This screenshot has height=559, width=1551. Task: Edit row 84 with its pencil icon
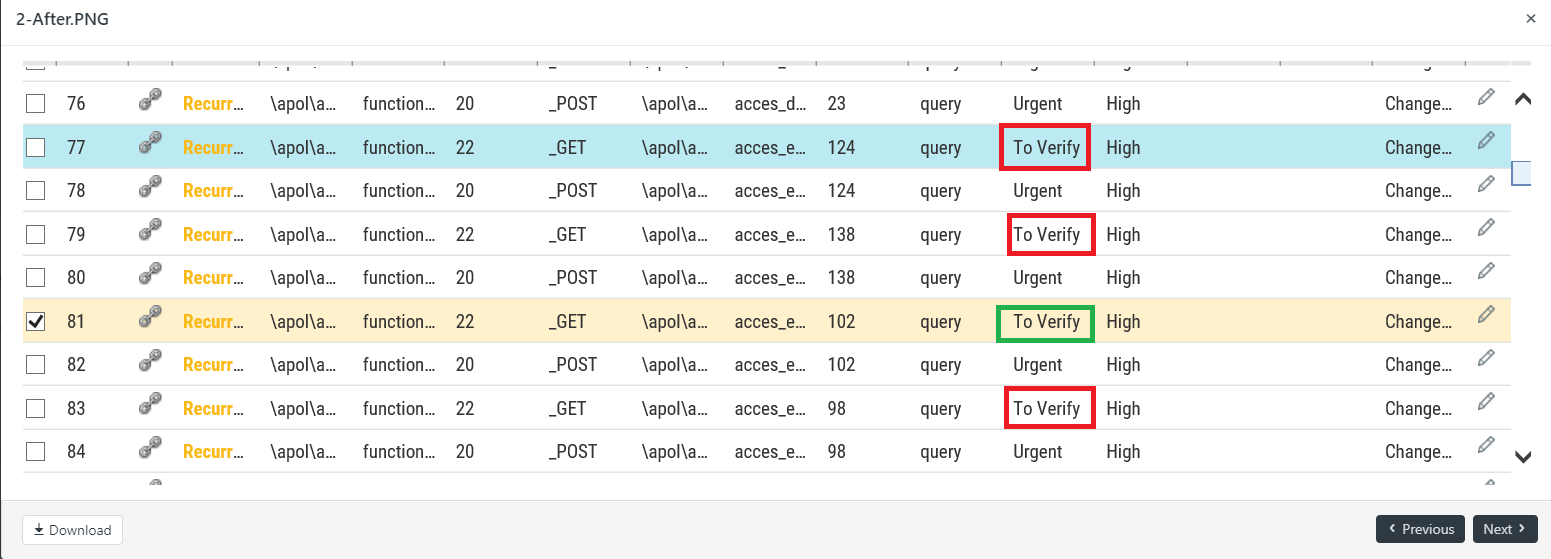1486,445
